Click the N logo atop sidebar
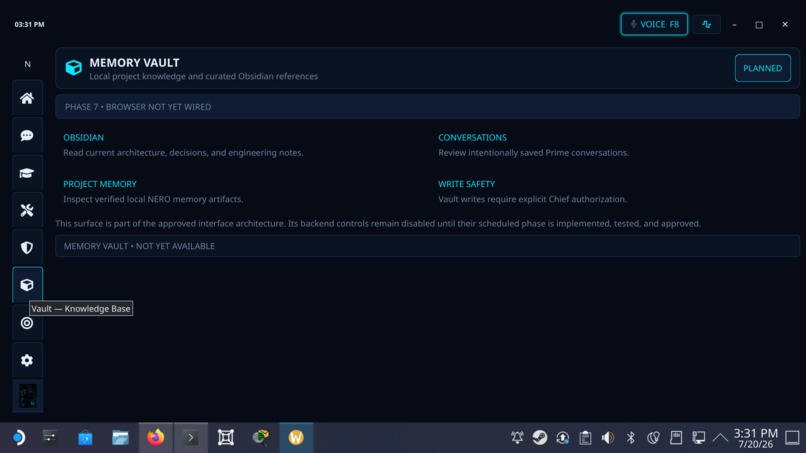Screen dimensions: 806x453 (28, 64)
